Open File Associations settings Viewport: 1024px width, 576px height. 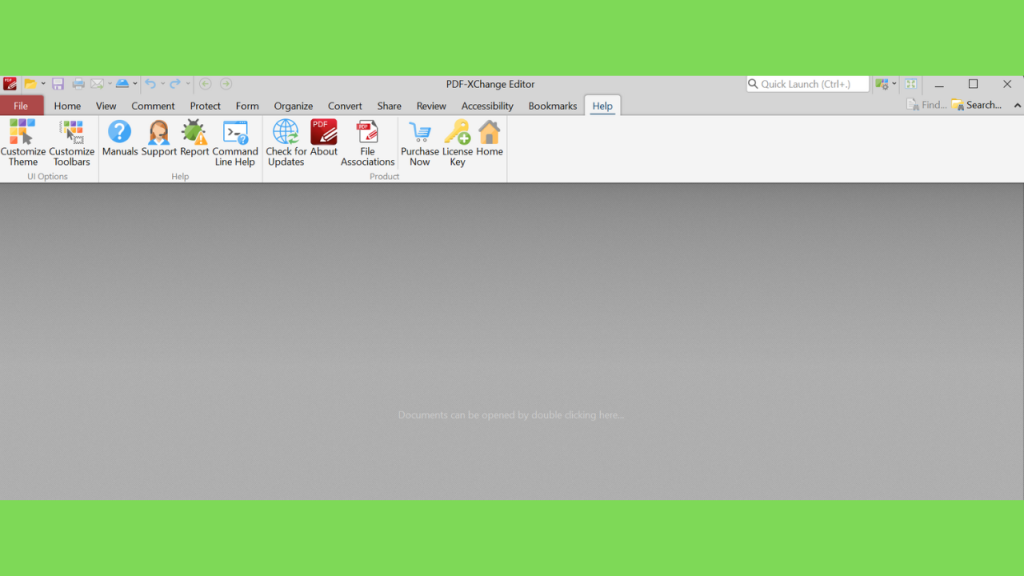tap(368, 142)
